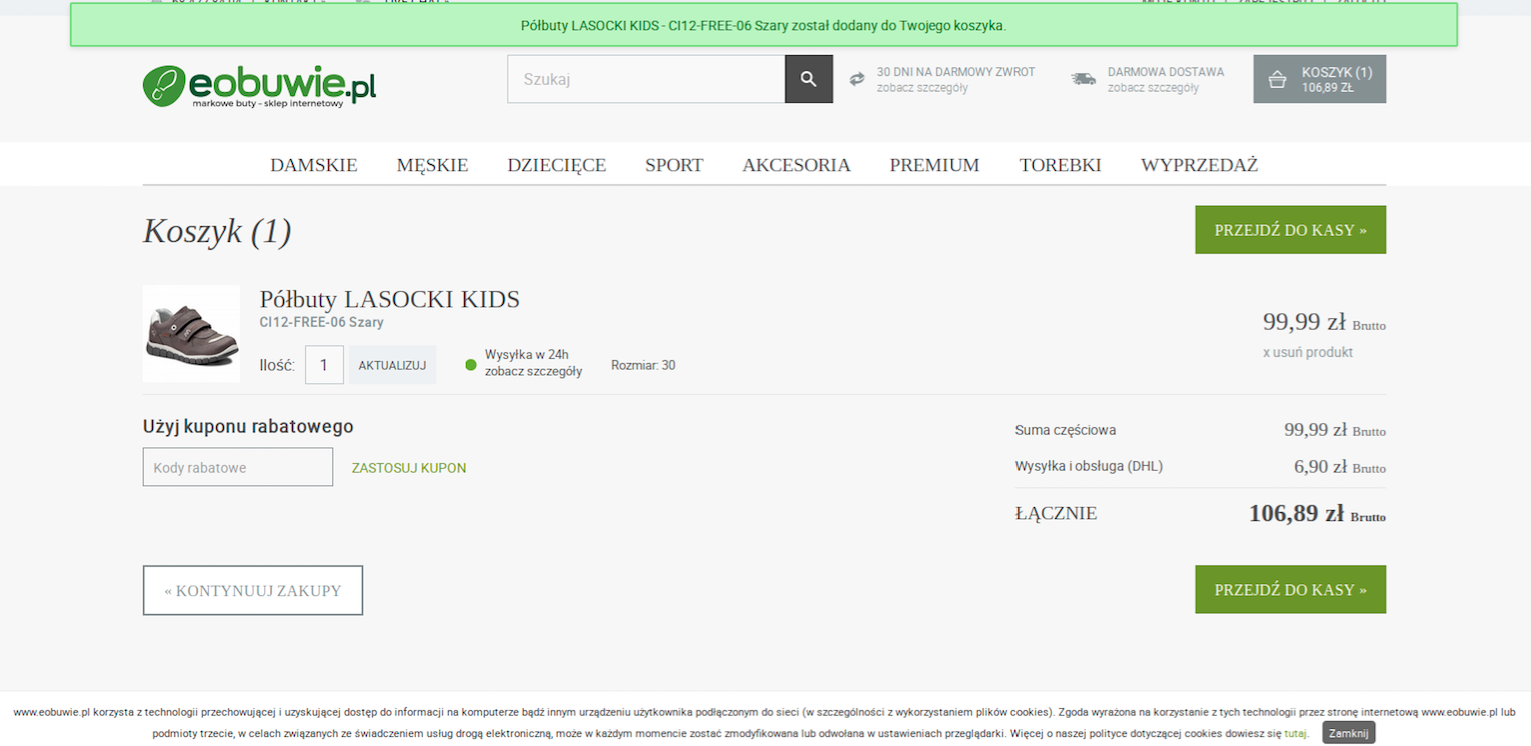Click the free delivery truck icon
The height and width of the screenshot is (746, 1531).
[1083, 79]
